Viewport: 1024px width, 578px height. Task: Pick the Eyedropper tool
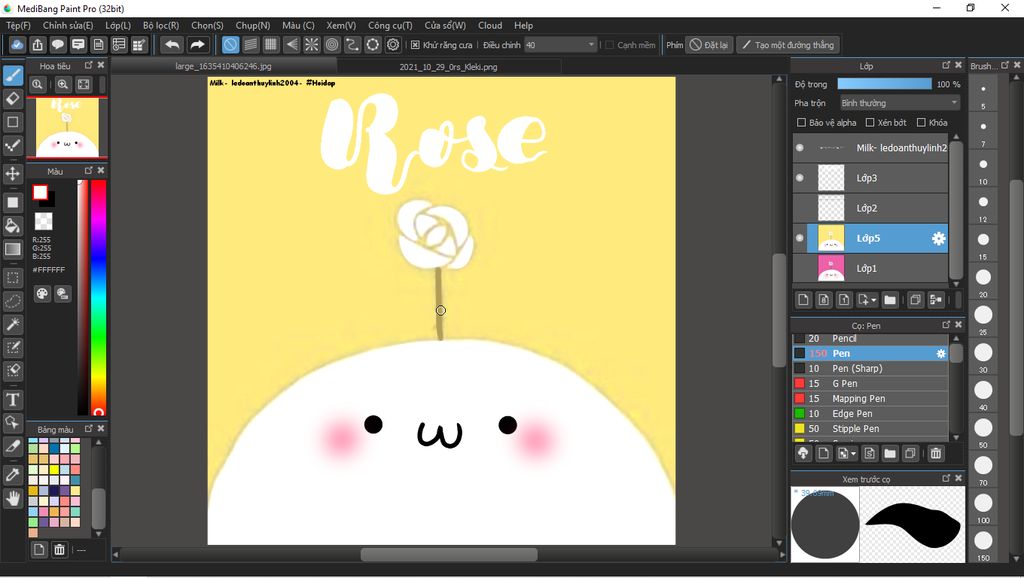[12, 475]
